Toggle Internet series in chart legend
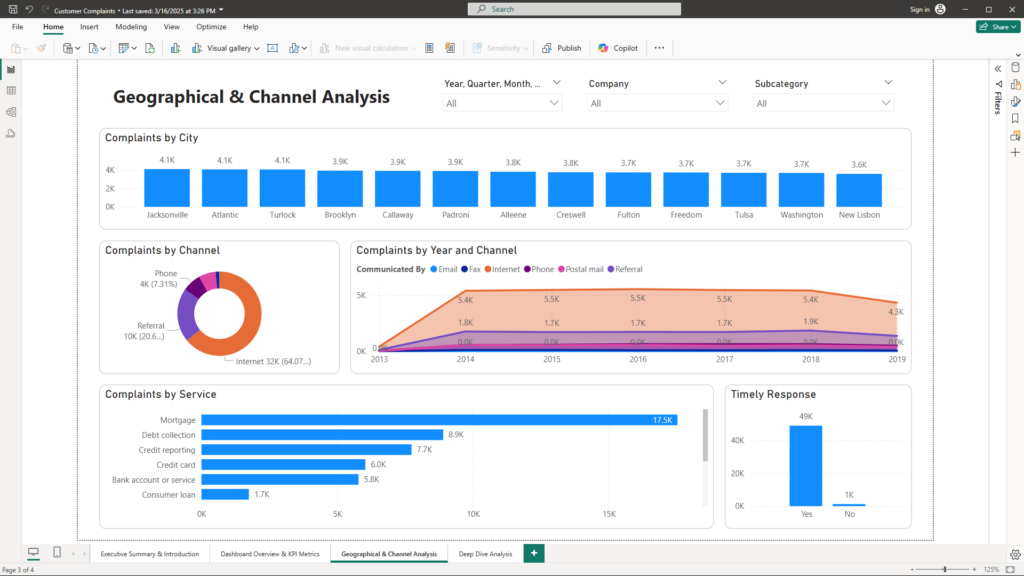The width and height of the screenshot is (1024, 576). tap(503, 269)
